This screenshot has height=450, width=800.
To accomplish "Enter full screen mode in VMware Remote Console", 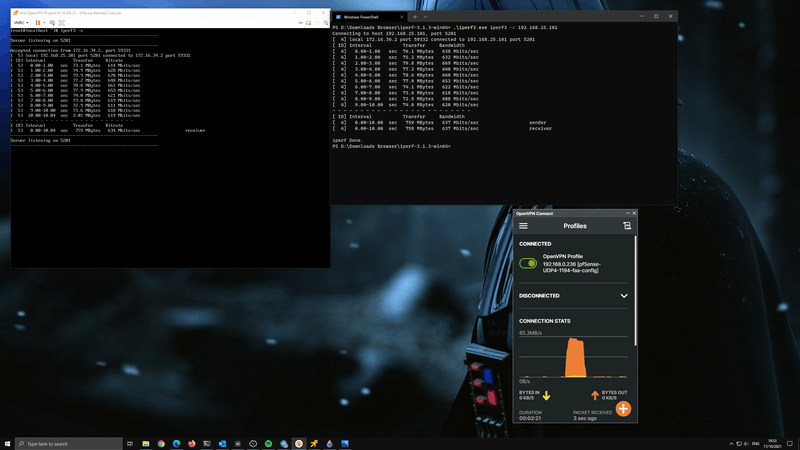I will (62, 22).
